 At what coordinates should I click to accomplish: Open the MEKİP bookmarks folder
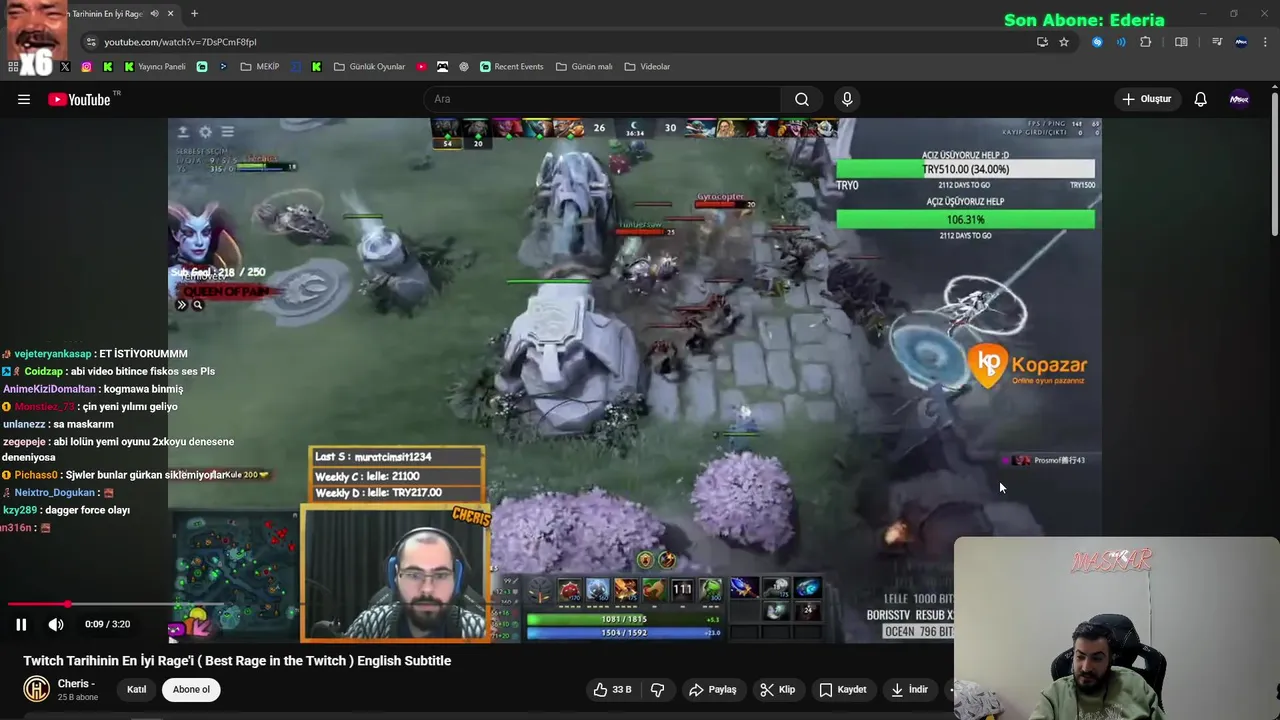260,67
